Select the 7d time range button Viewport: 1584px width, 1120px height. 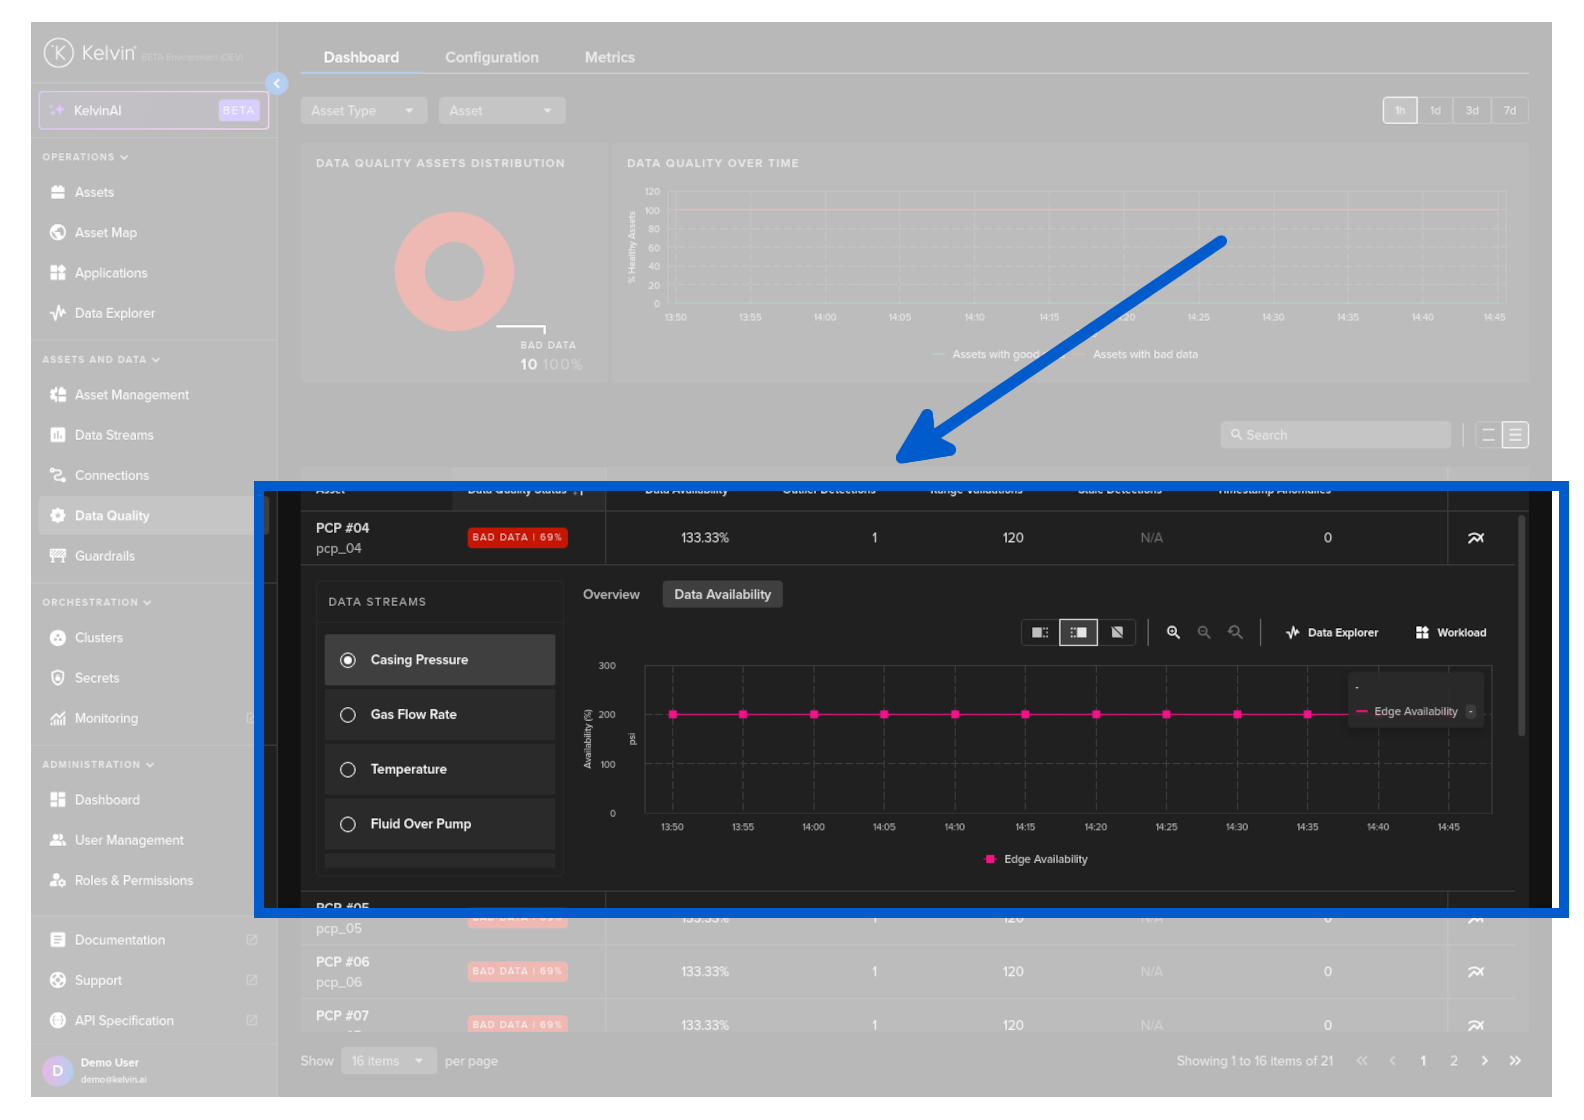point(1509,111)
